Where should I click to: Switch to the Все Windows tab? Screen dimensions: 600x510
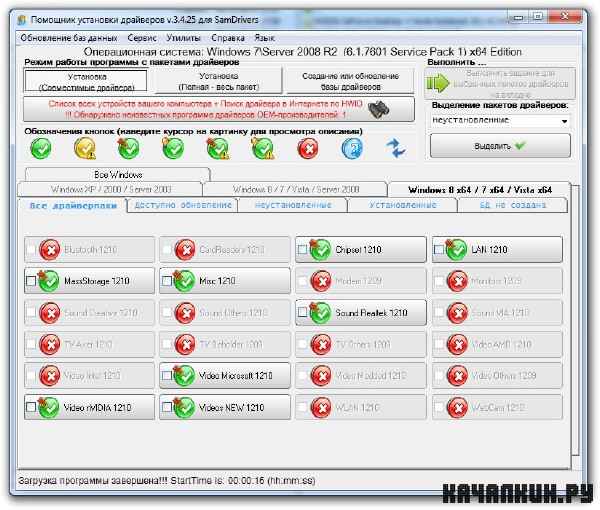click(x=118, y=175)
